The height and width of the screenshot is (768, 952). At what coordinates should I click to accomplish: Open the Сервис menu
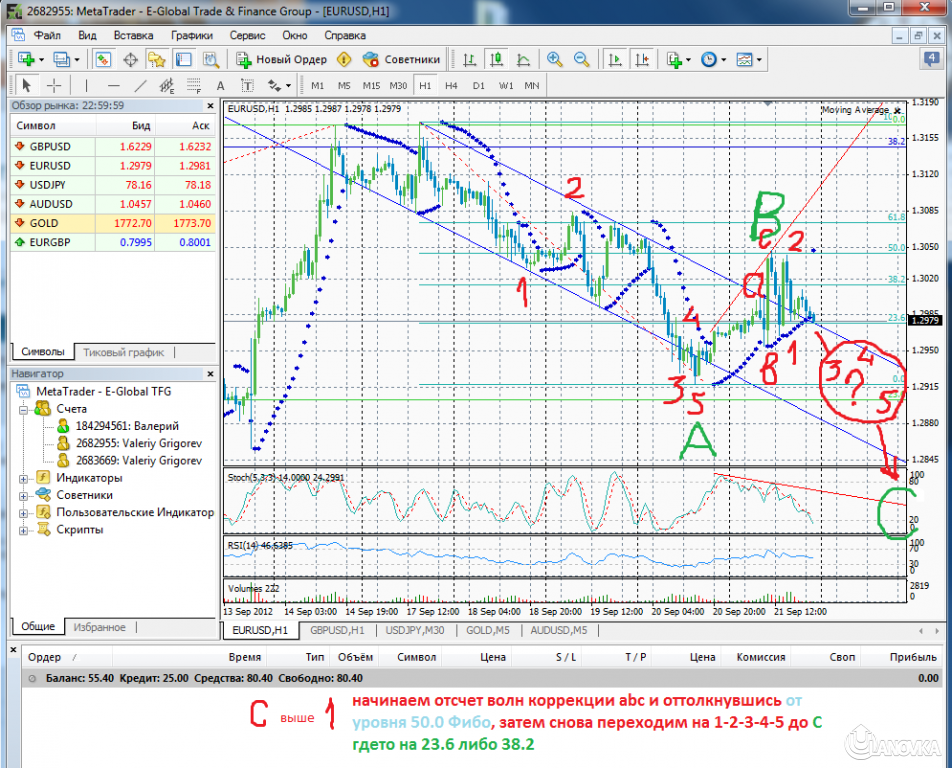[x=246, y=34]
